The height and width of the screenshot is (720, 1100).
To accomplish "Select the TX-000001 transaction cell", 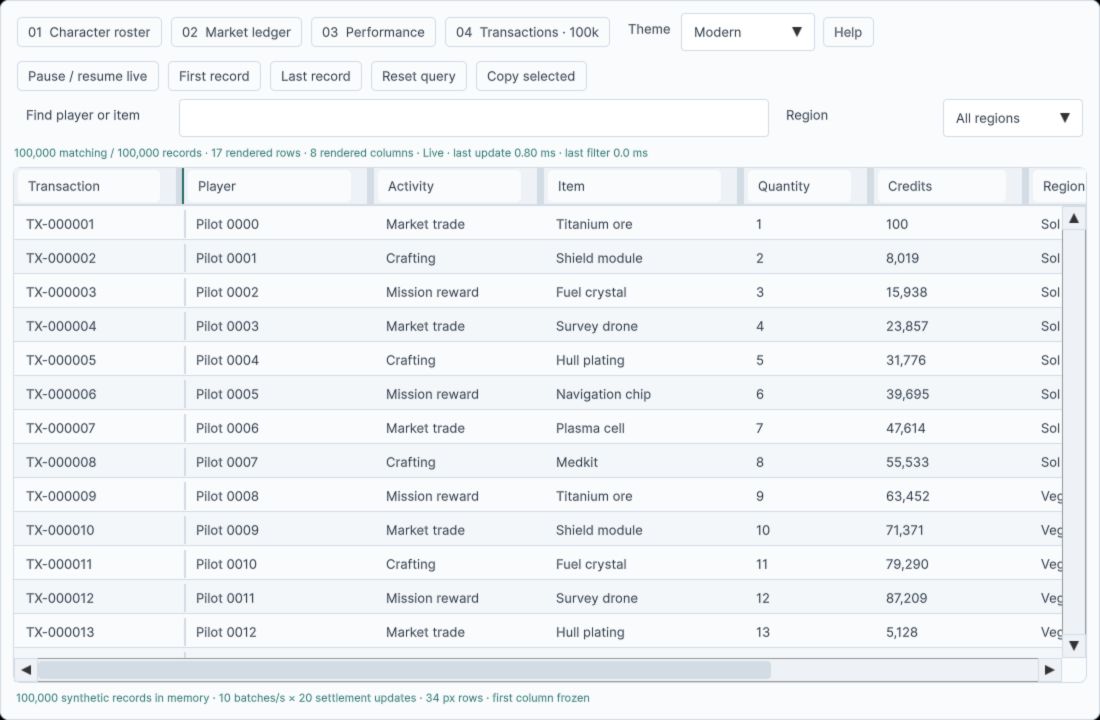I will coord(99,225).
